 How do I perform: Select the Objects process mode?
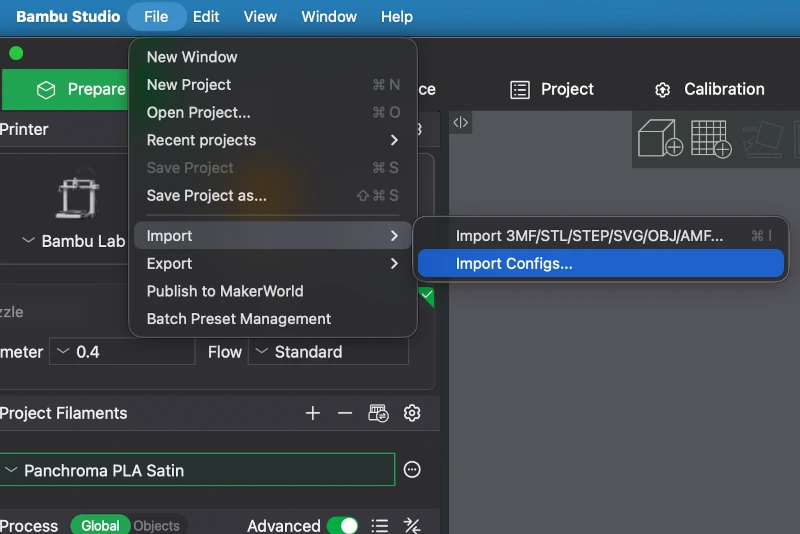coord(156,526)
